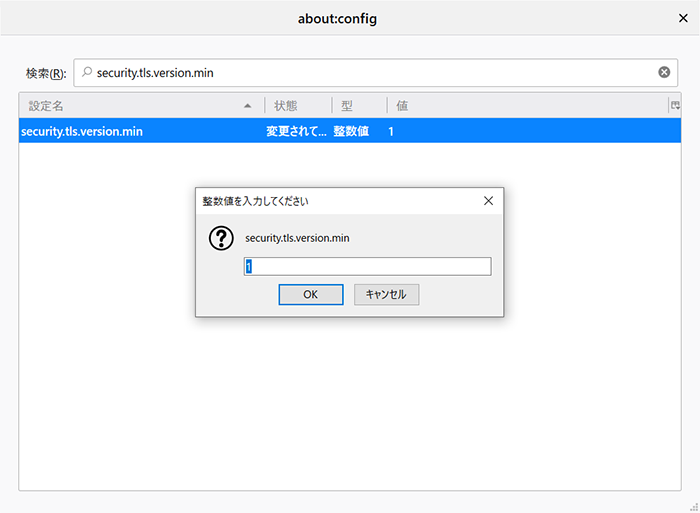Click inside the about:config search field

370,73
